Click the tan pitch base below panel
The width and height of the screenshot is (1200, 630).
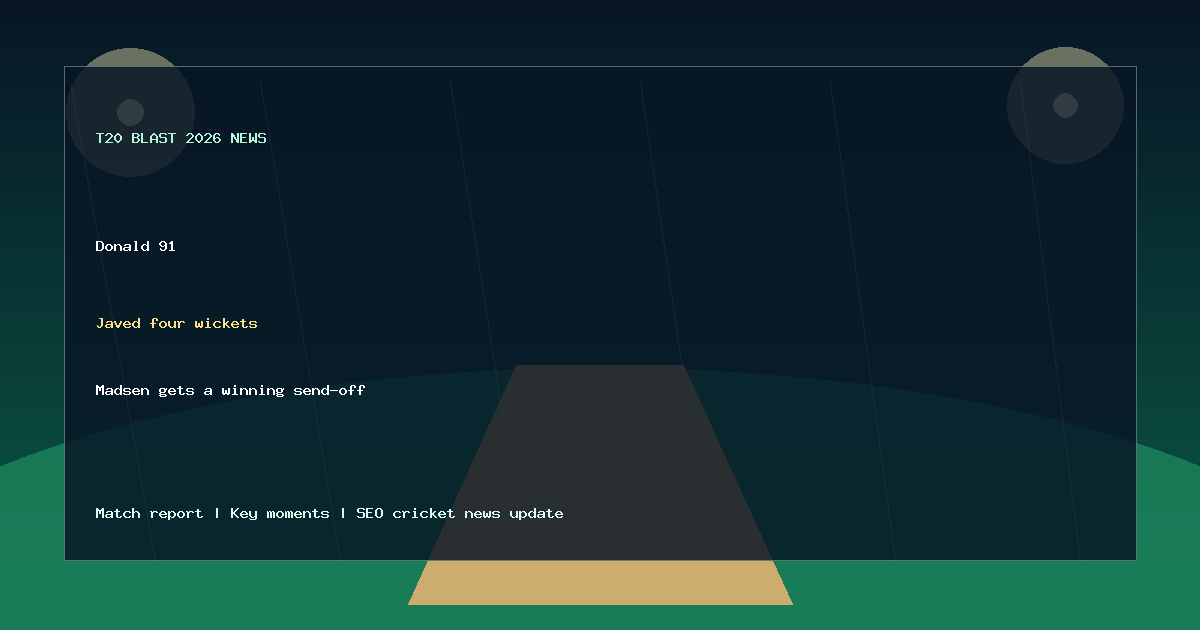click(600, 583)
